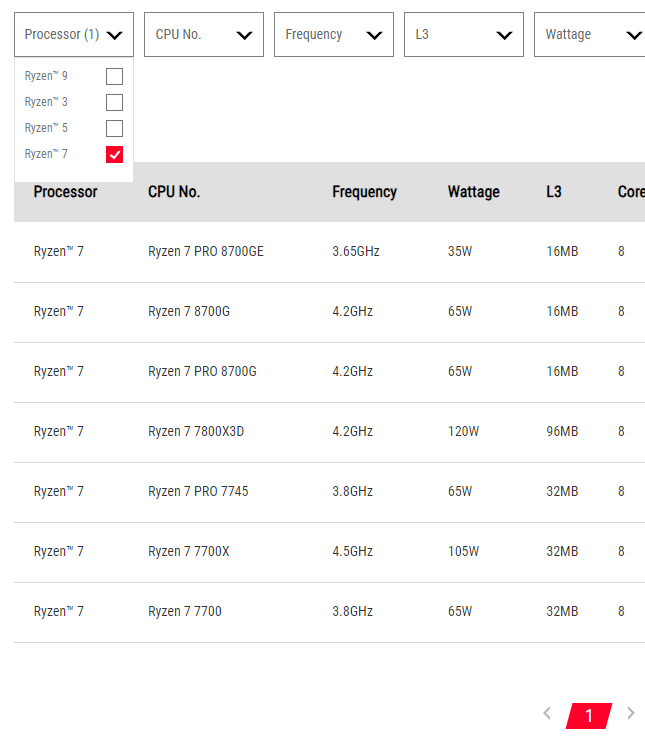Click the 105W wattage value
The height and width of the screenshot is (737, 645).
point(463,551)
